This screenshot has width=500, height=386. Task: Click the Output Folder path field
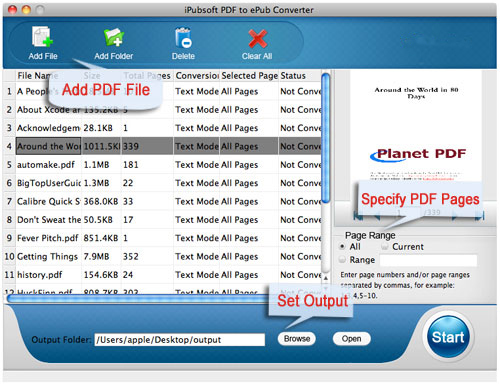pos(180,340)
